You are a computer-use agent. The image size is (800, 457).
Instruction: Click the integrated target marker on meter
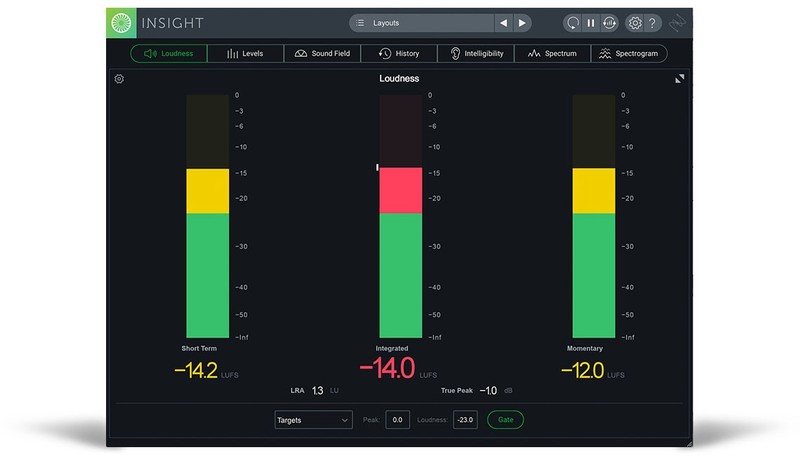[x=377, y=167]
